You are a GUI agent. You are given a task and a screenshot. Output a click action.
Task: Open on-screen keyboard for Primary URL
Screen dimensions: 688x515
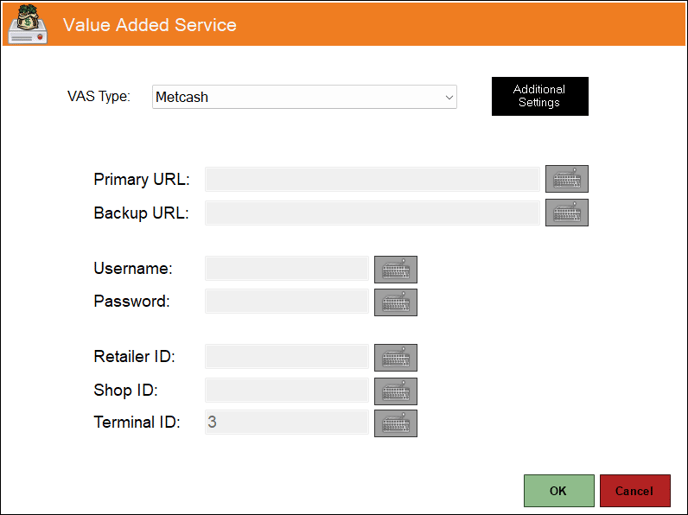pyautogui.click(x=566, y=179)
